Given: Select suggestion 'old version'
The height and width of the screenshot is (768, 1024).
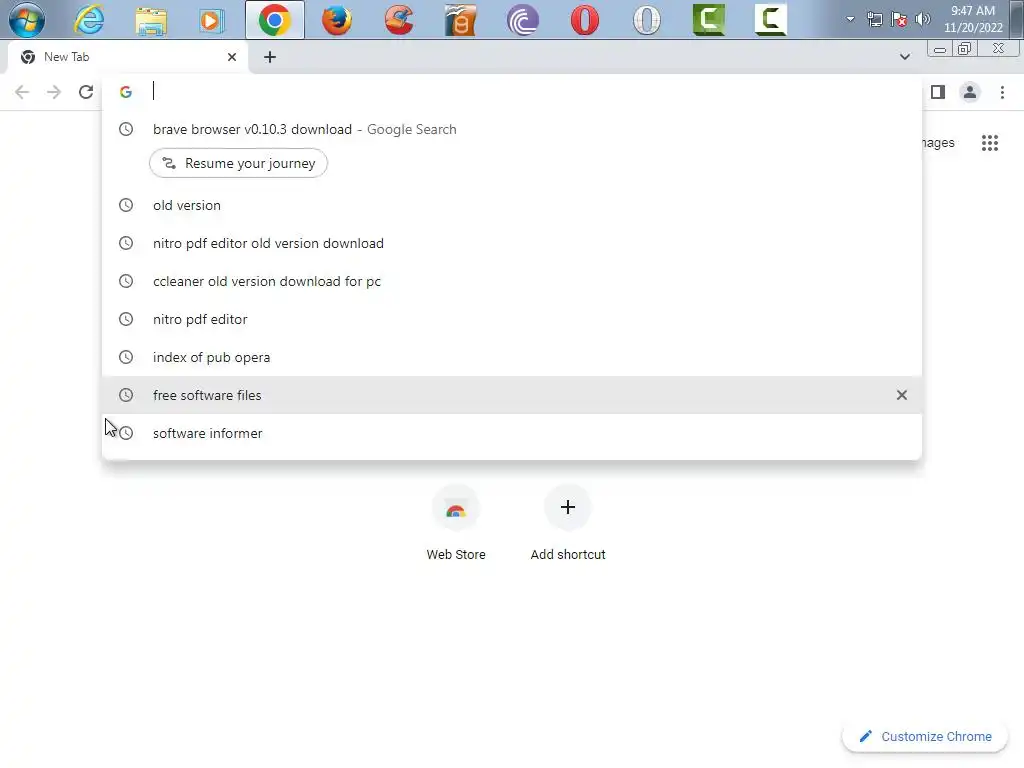Looking at the screenshot, I should point(512,205).
